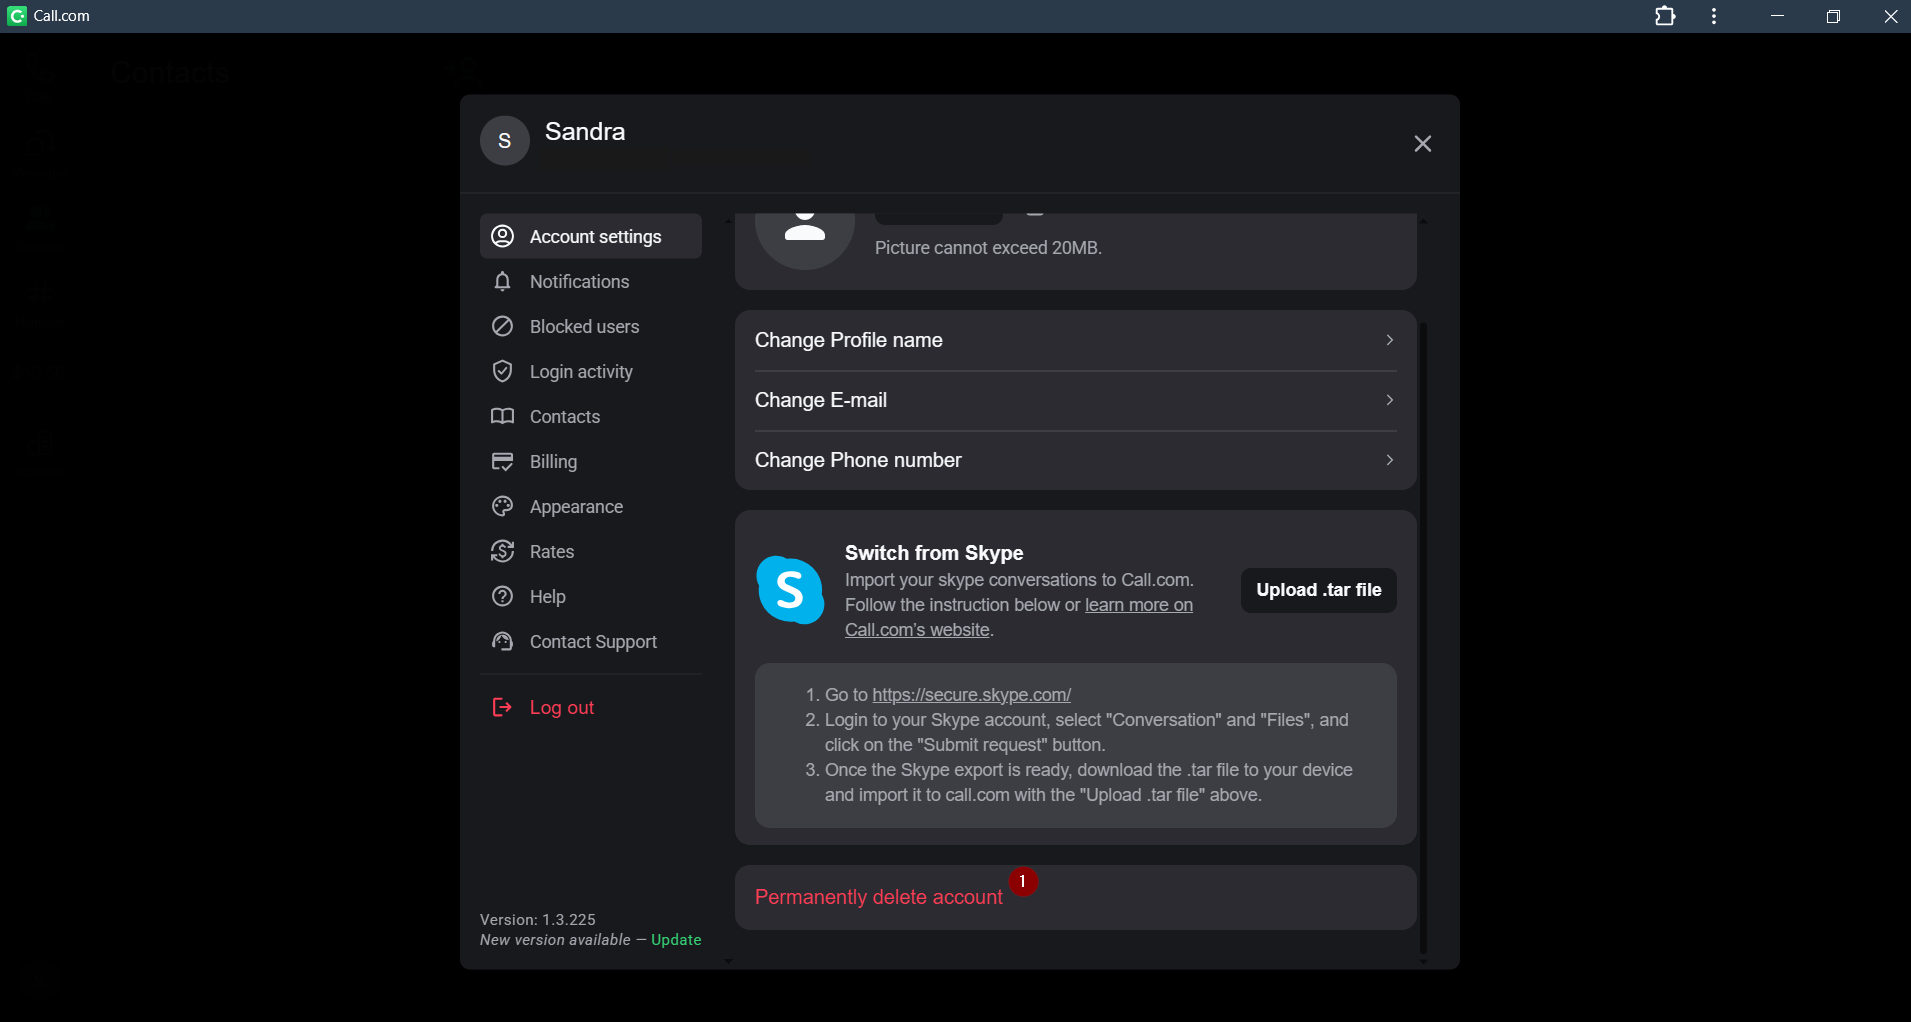
Task: Switch to Notifications section
Action: click(591, 281)
